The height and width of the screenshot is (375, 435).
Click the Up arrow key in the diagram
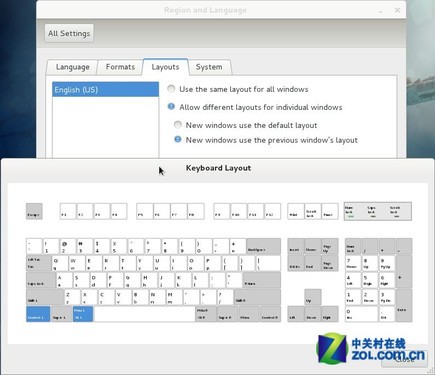pyautogui.click(x=313, y=297)
